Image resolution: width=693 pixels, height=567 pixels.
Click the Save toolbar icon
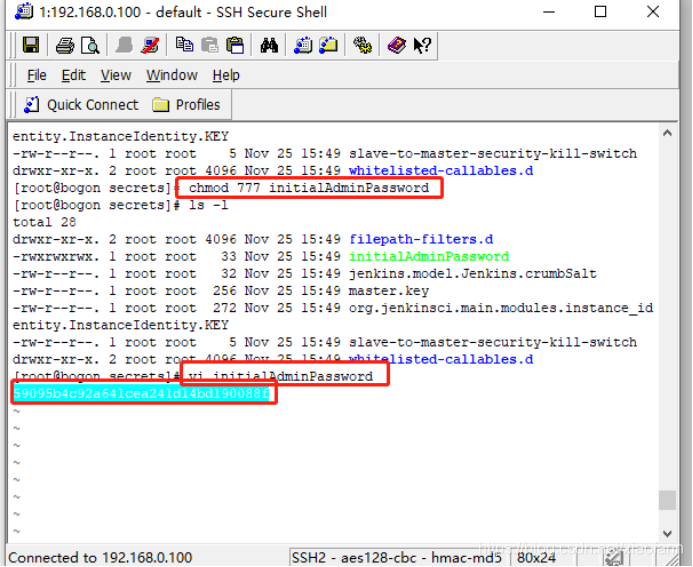click(31, 45)
